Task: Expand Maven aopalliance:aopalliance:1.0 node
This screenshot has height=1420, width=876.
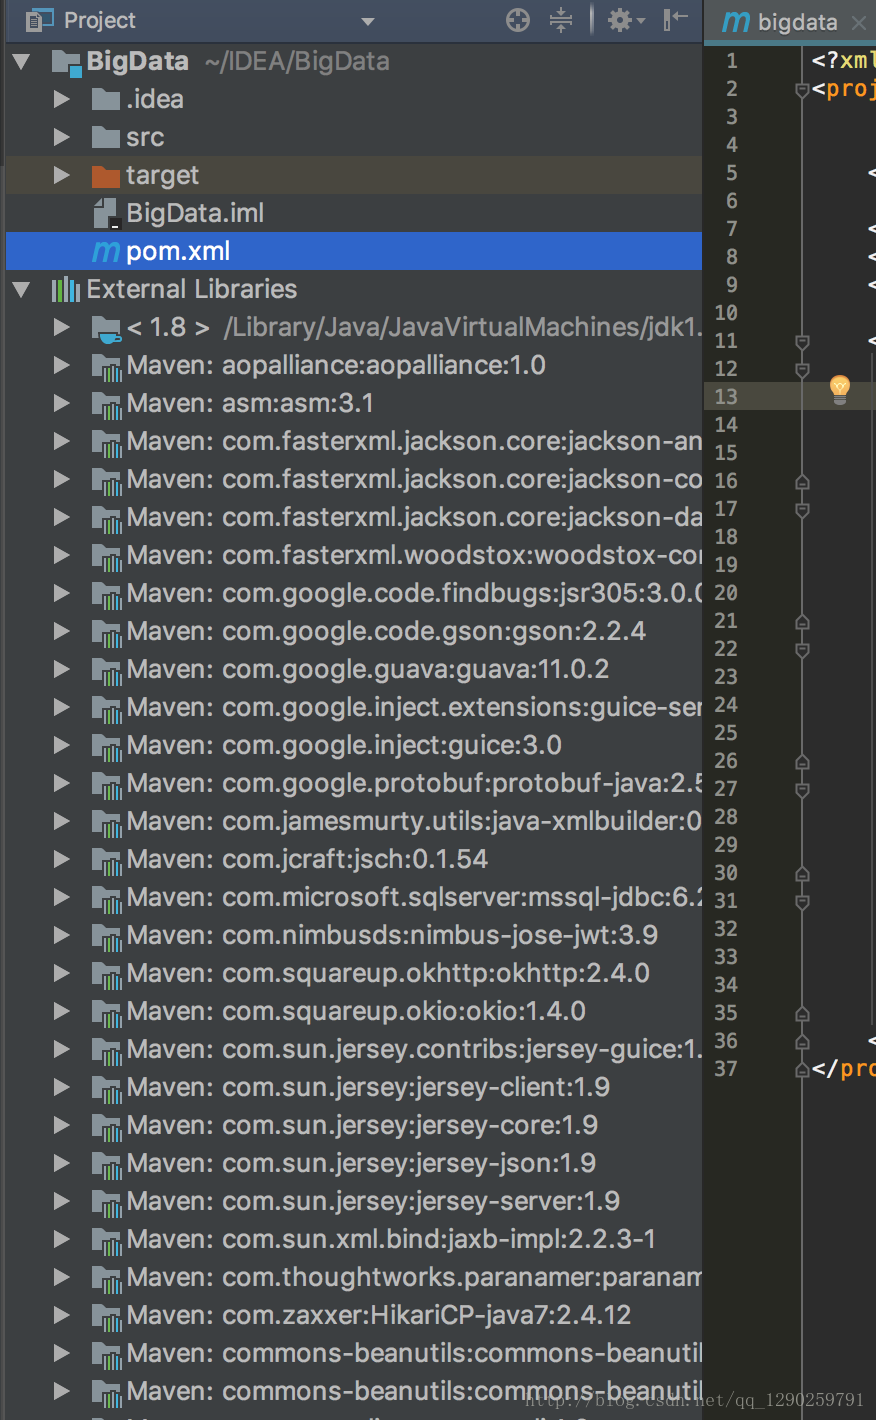Action: tap(62, 365)
